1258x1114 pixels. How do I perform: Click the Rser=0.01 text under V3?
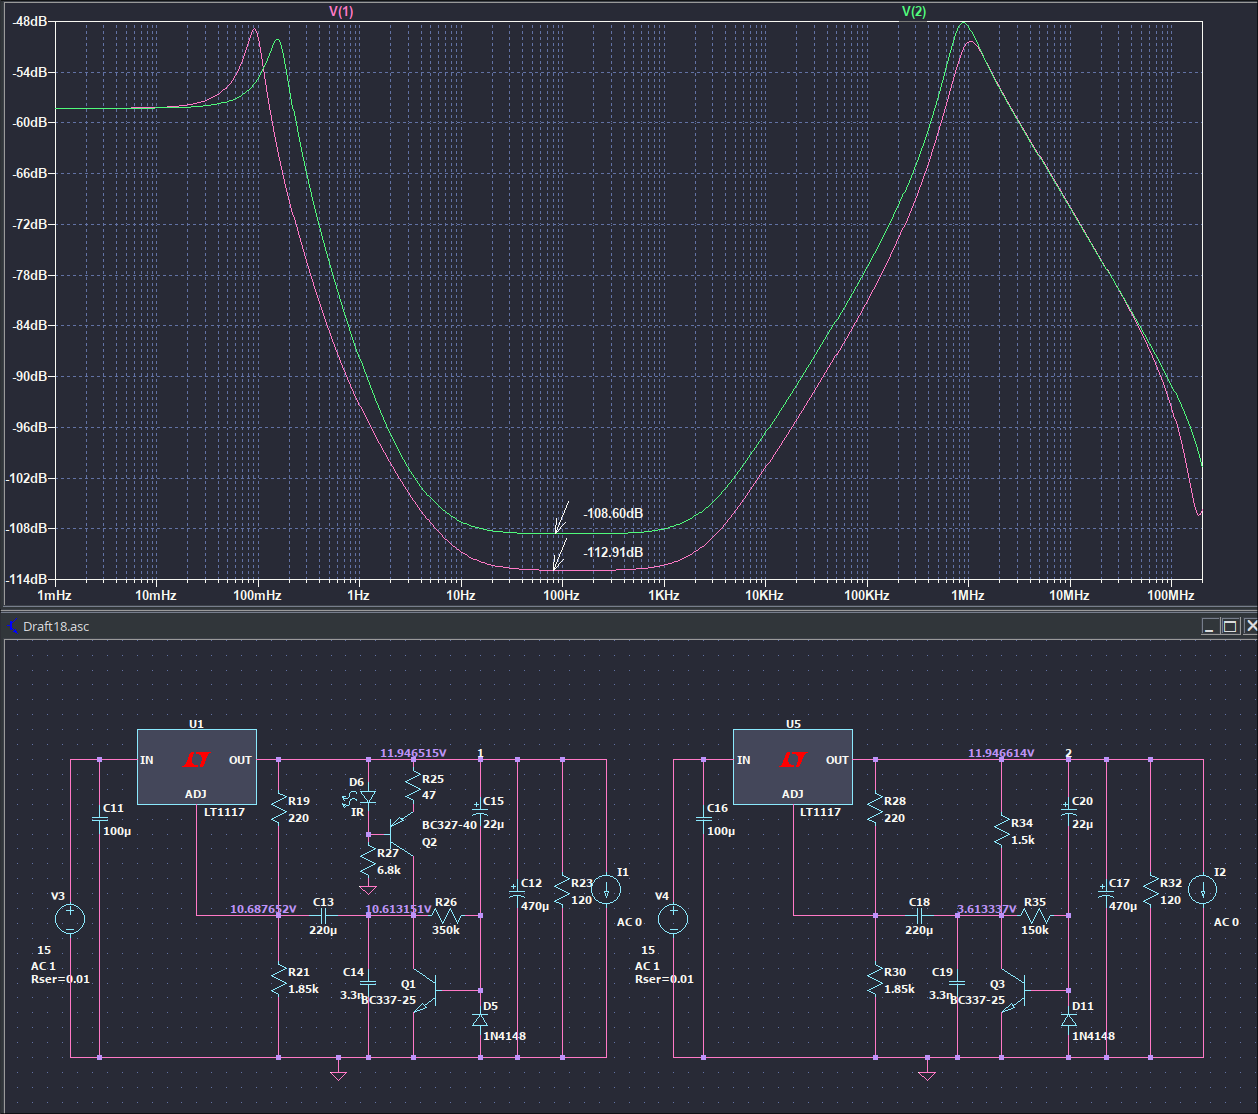click(x=60, y=979)
